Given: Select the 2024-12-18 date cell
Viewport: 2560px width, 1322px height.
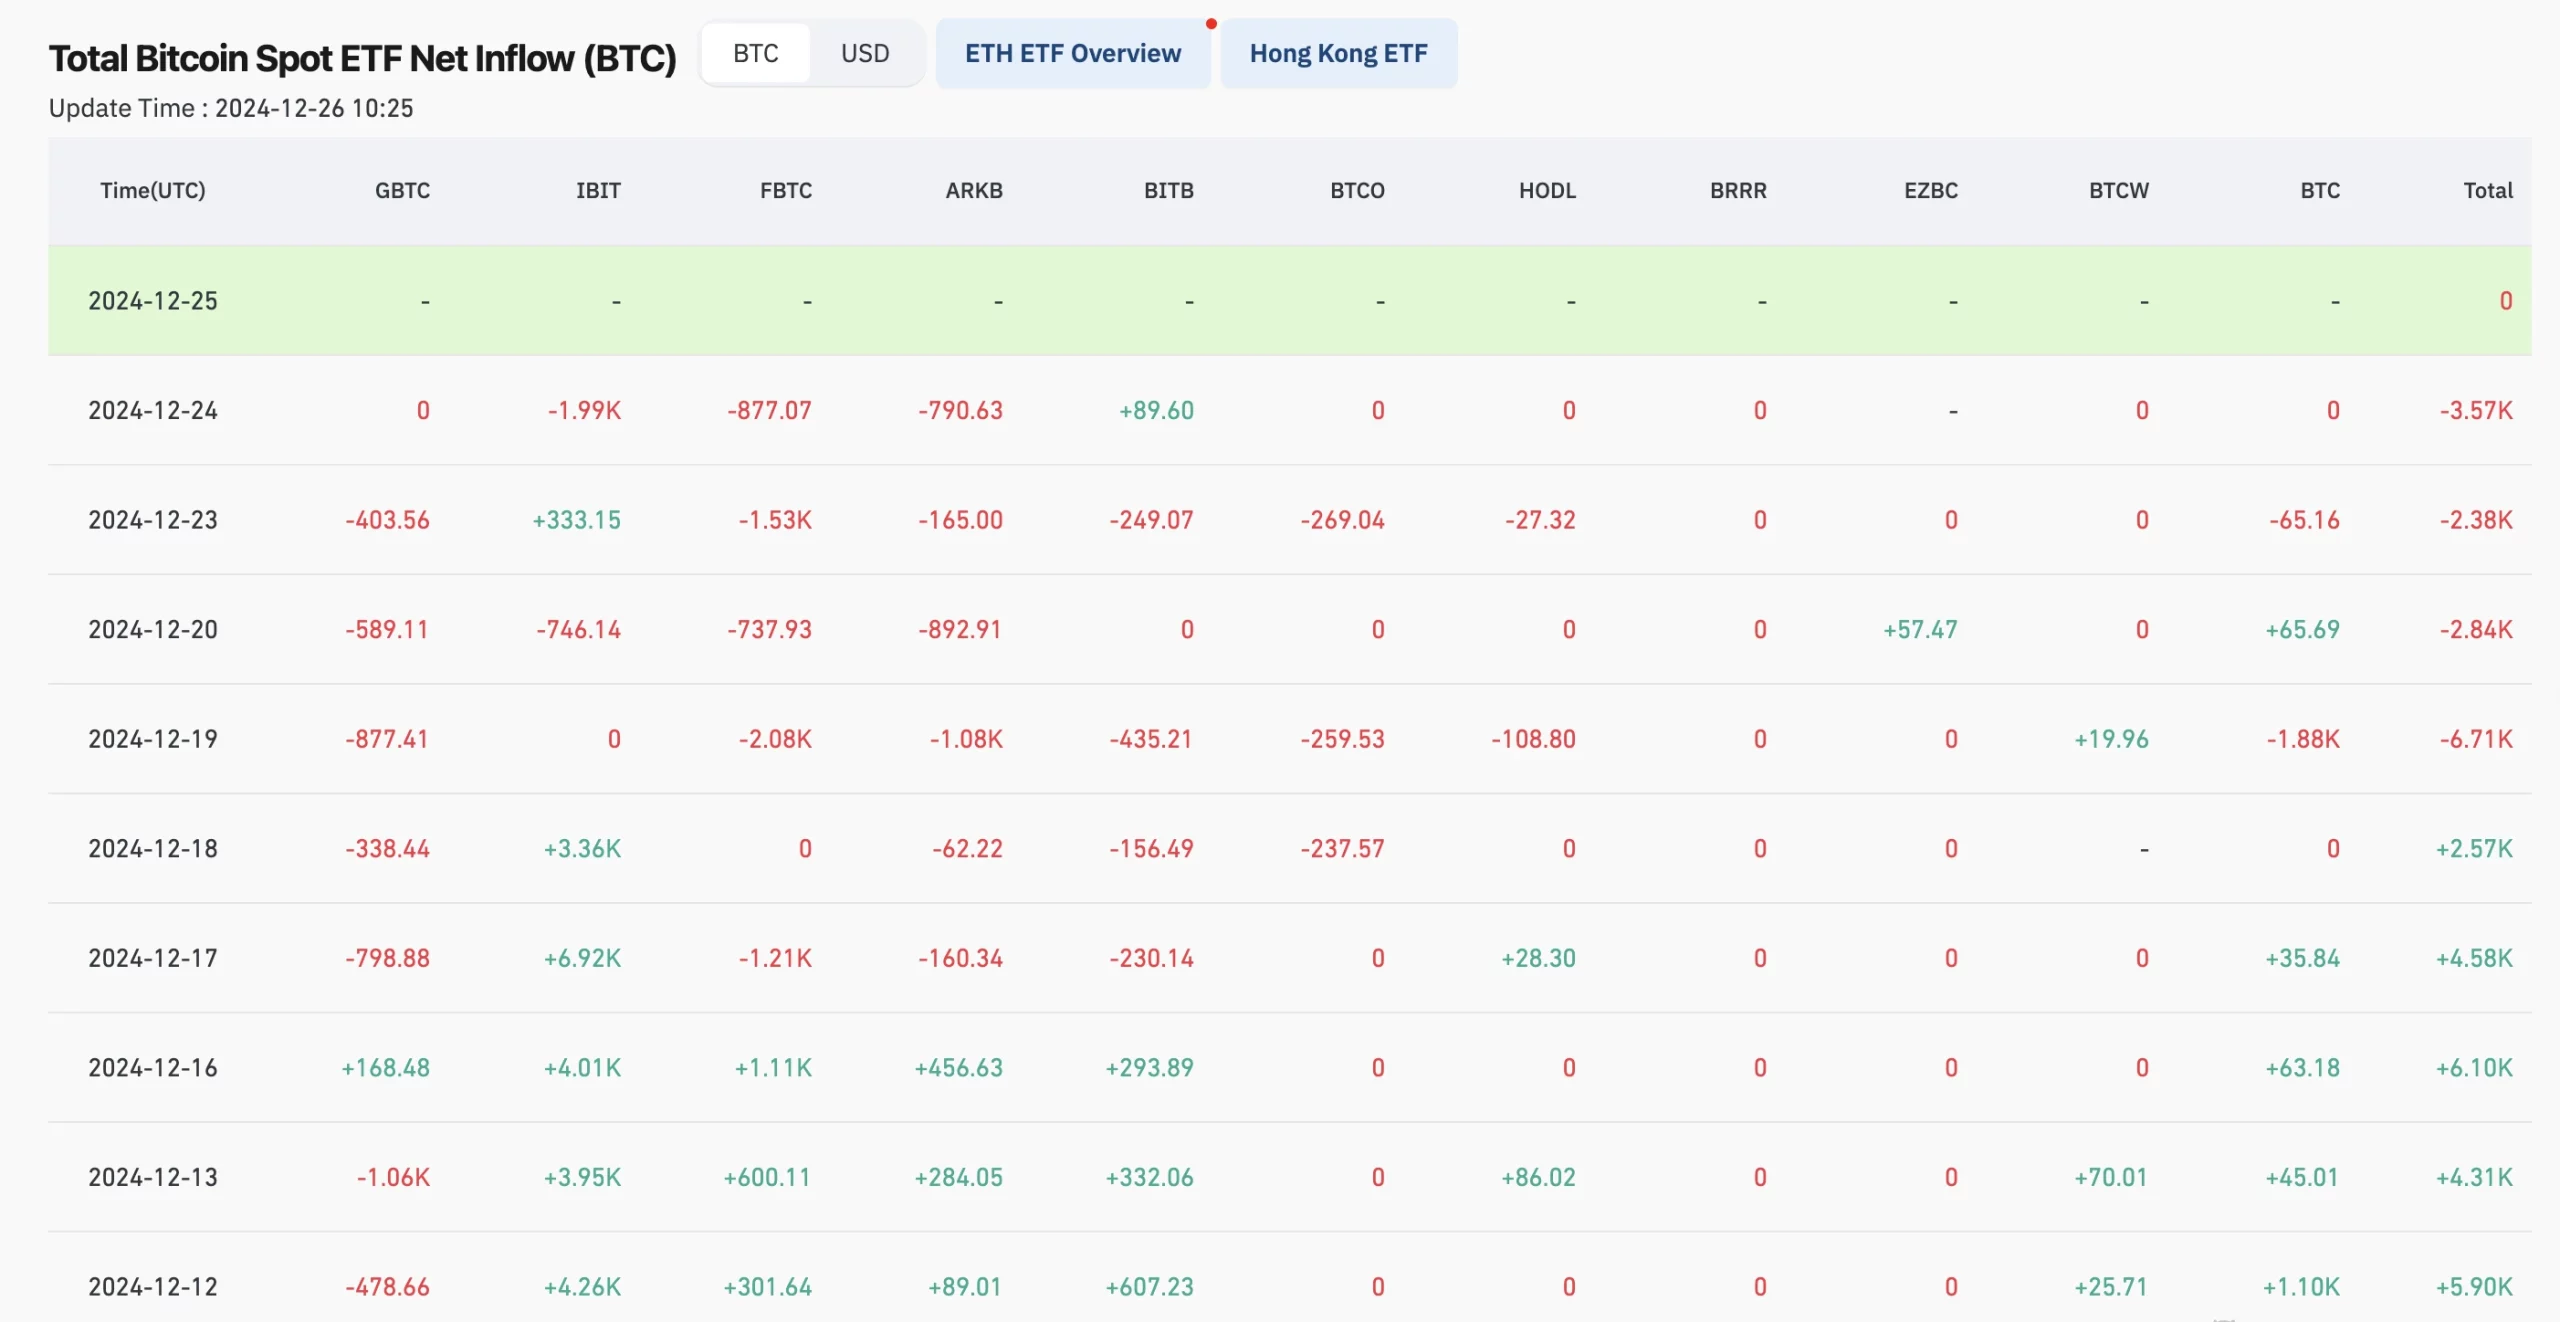Looking at the screenshot, I should pos(153,848).
